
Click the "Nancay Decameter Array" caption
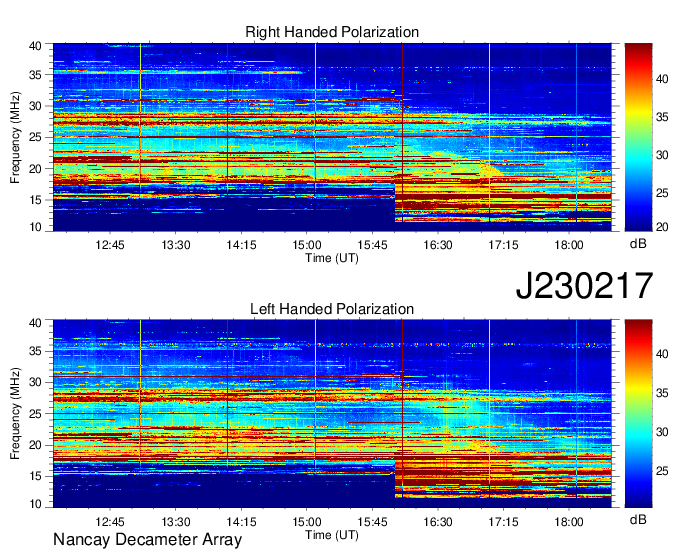147,539
